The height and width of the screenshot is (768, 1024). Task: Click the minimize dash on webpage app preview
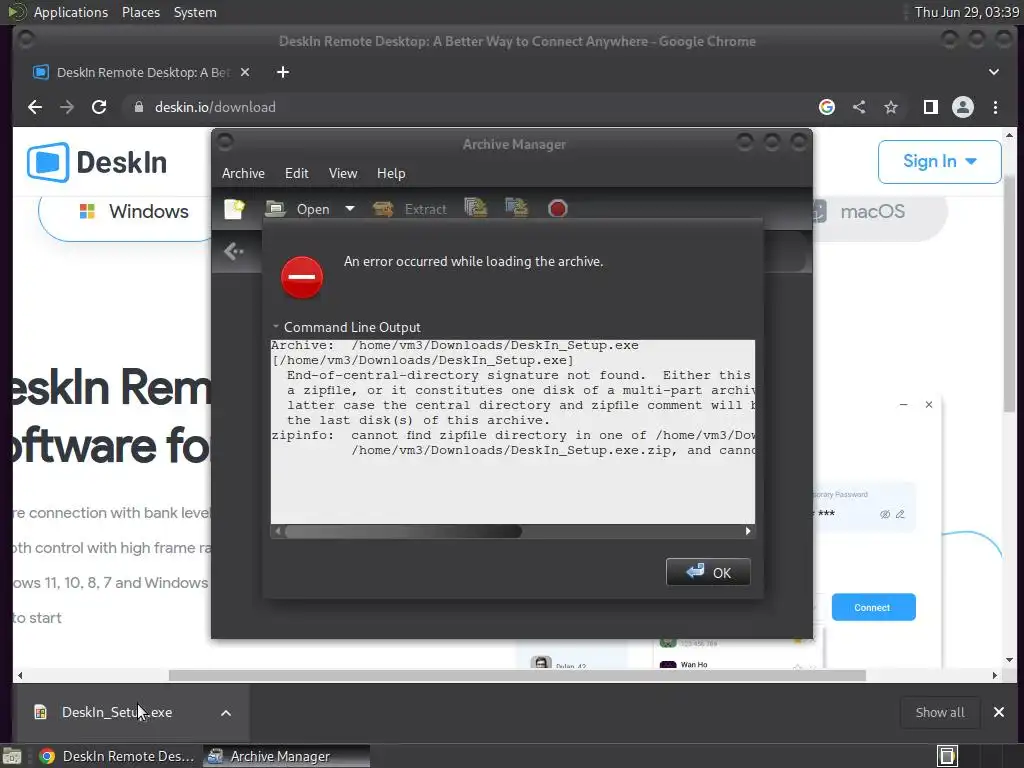click(x=904, y=405)
